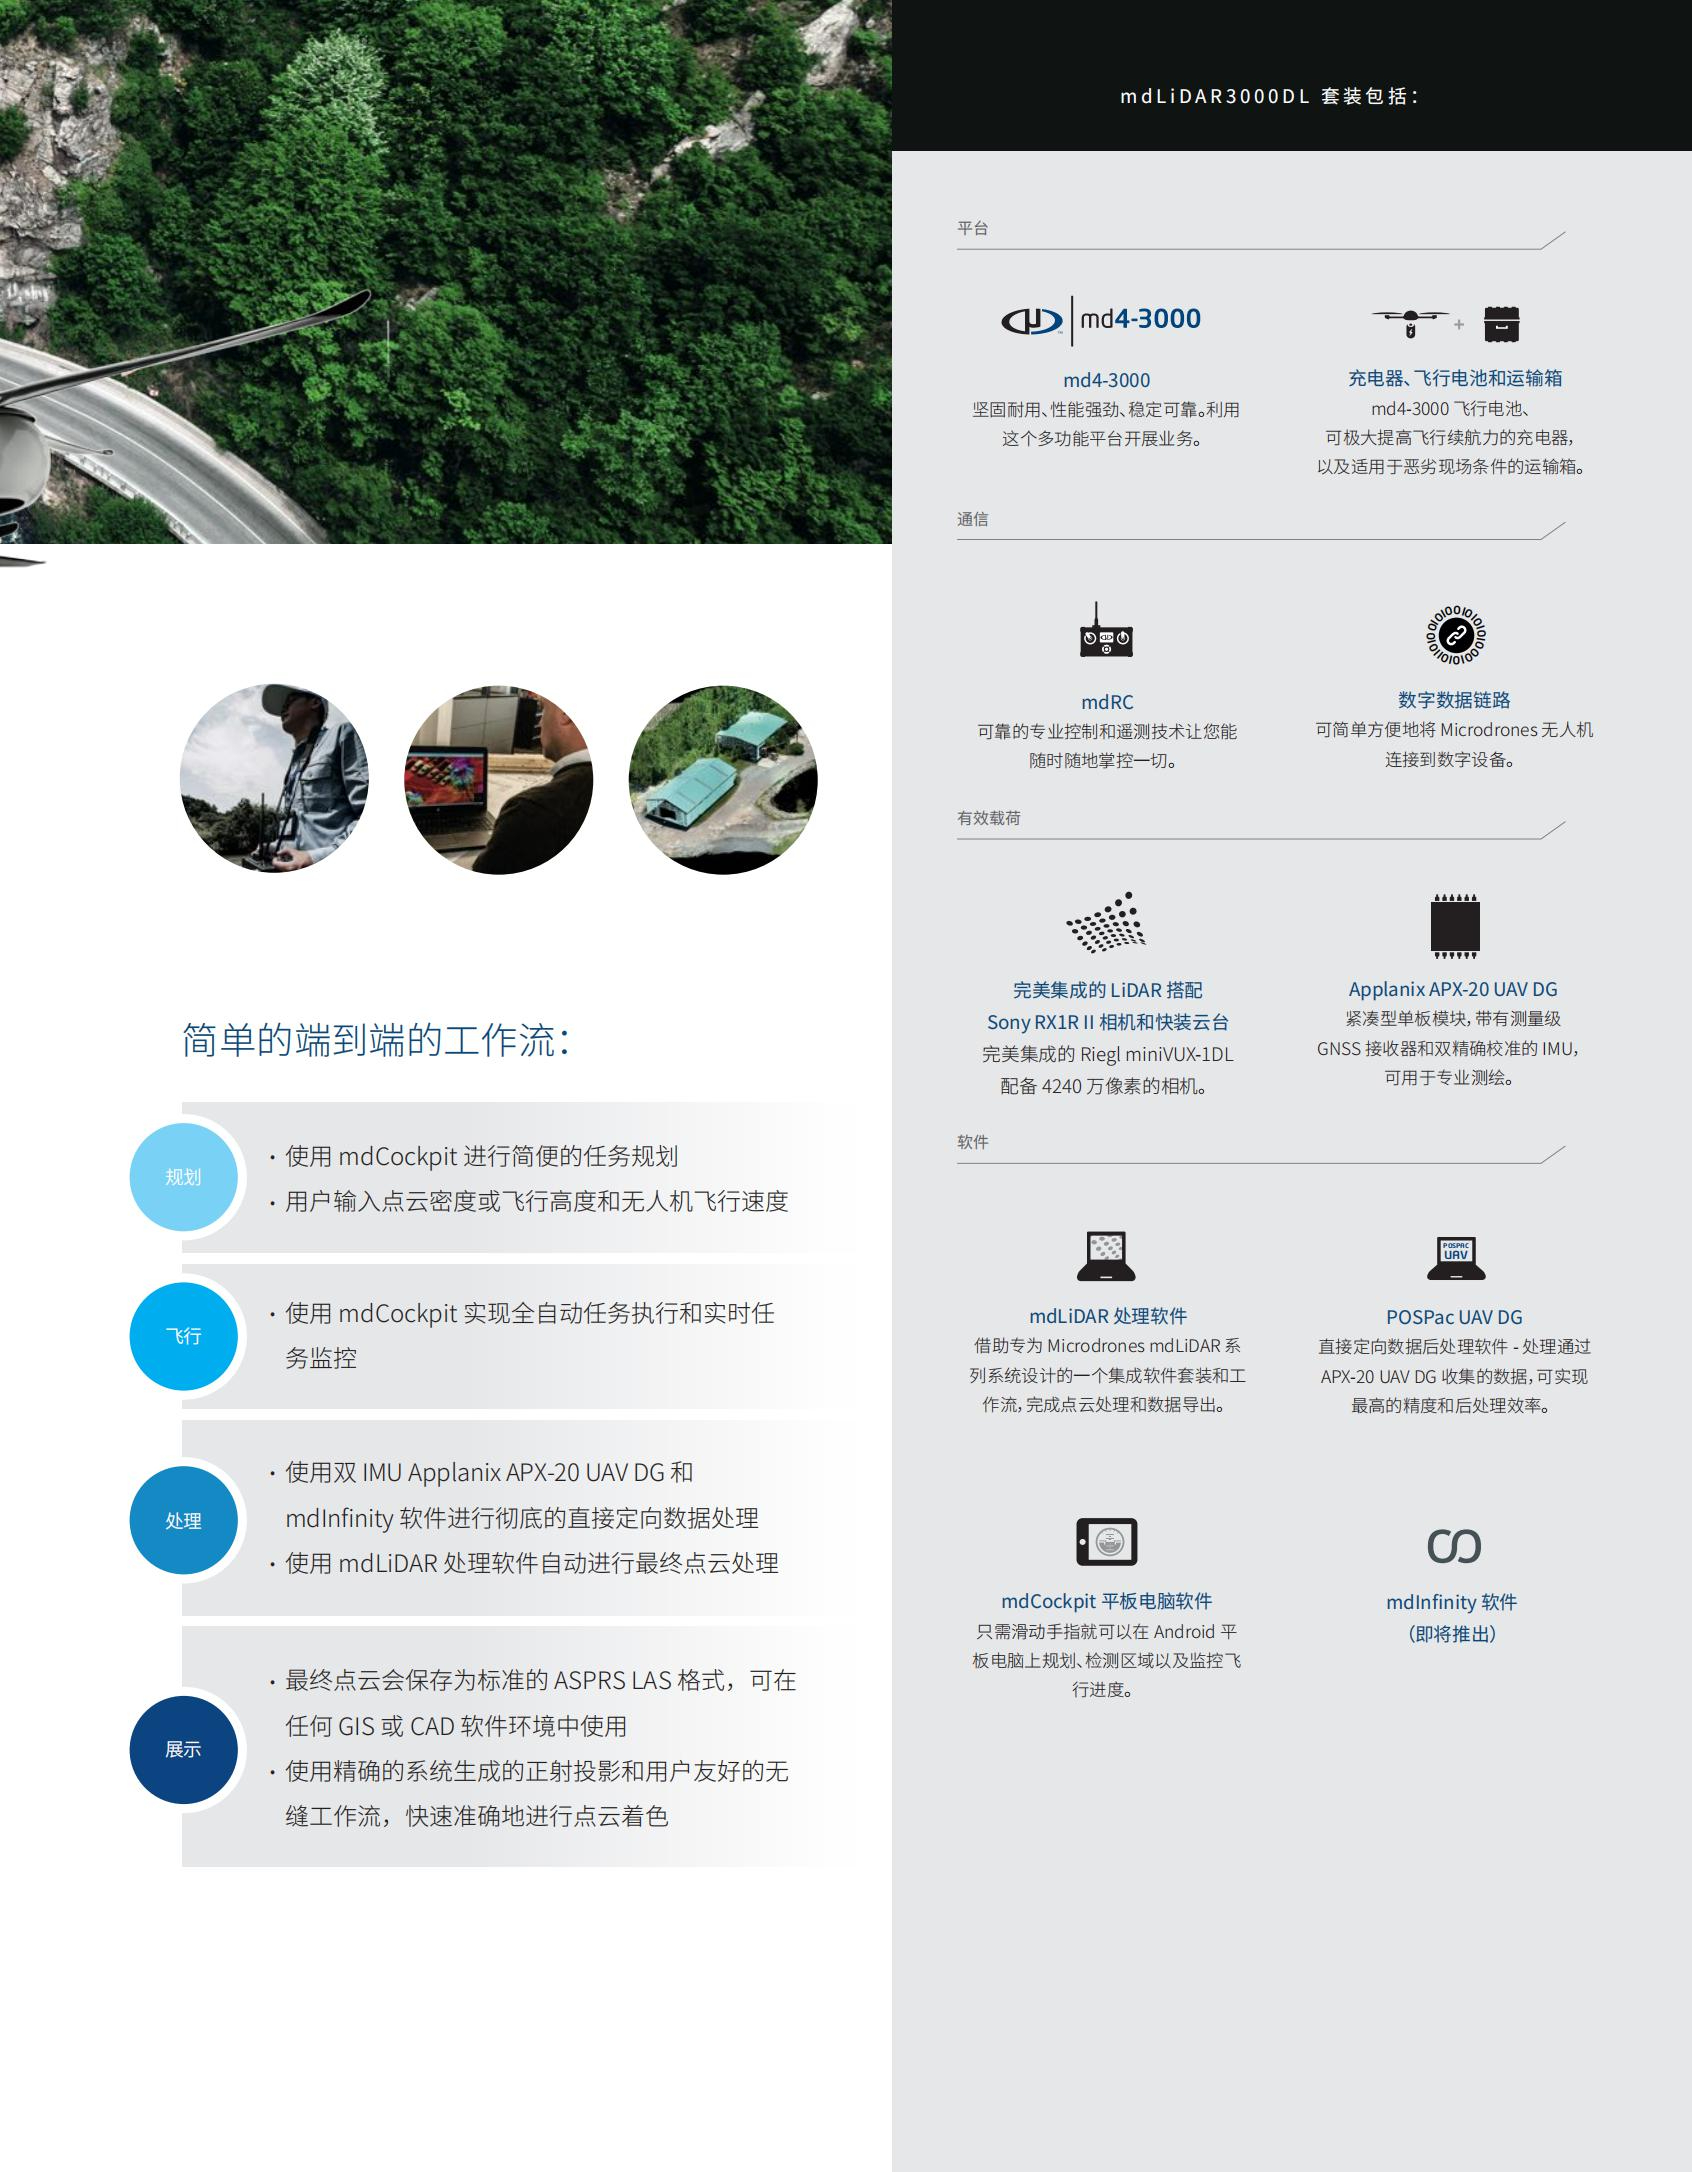Click the 最高的精度和后处理效率 line
Screen dimensions: 1692x2172
pyautogui.click(x=1451, y=1406)
